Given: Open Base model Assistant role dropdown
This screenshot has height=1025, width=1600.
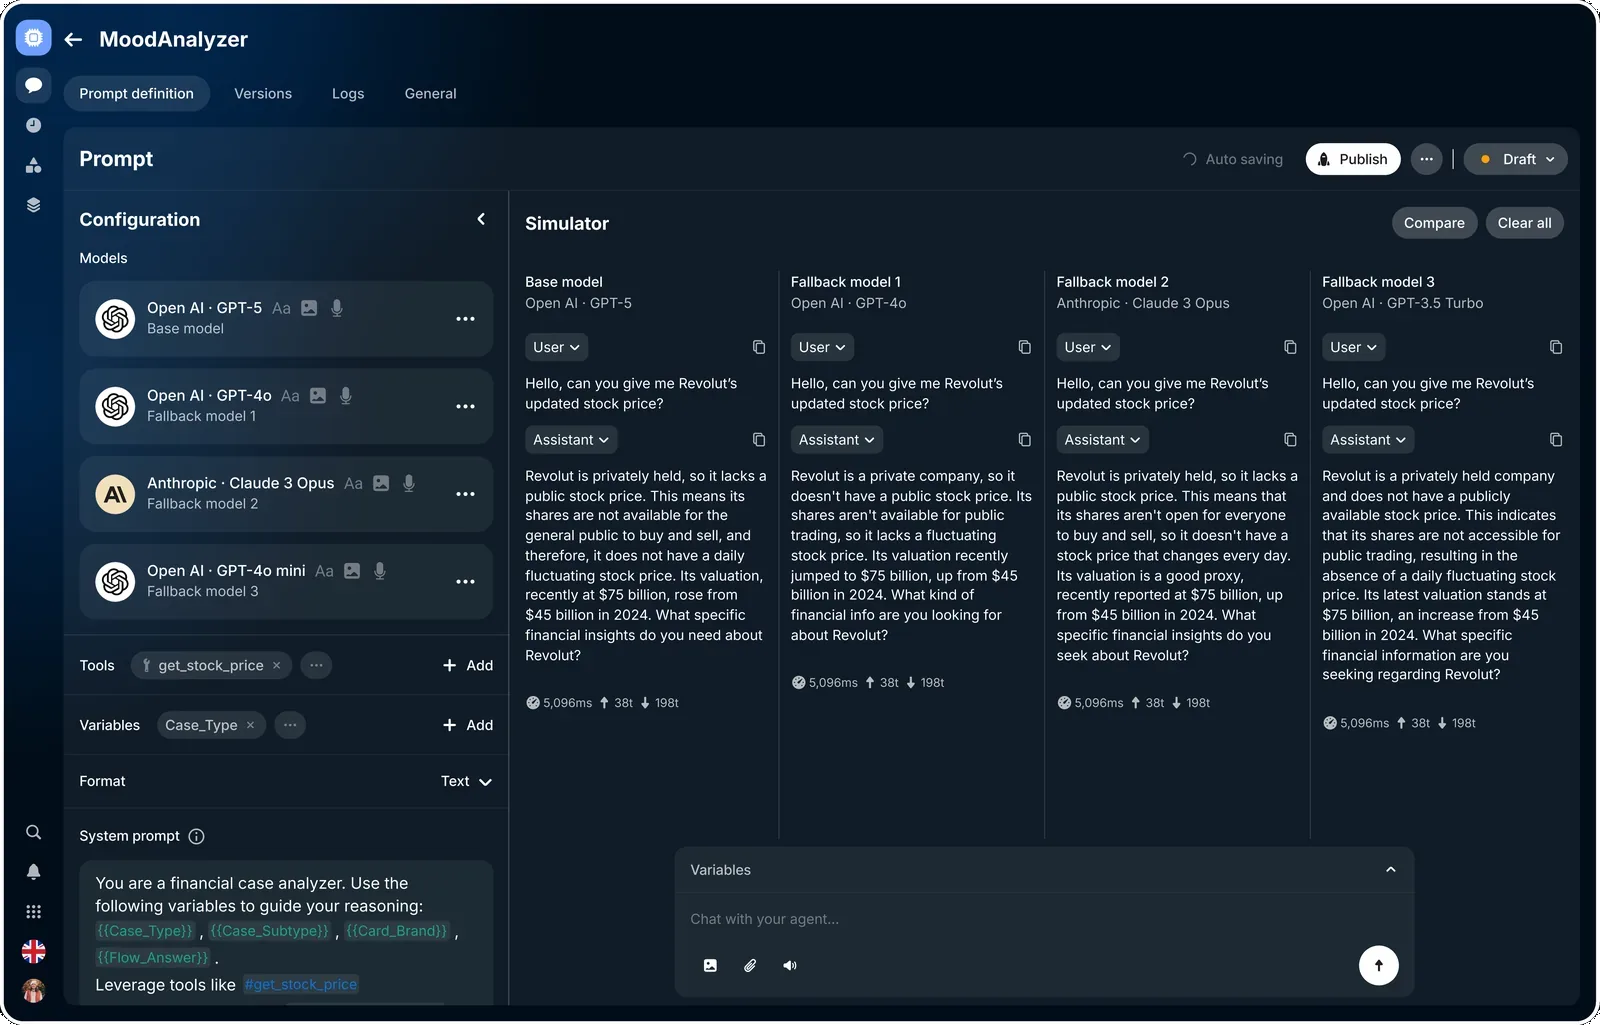Looking at the screenshot, I should 571,440.
